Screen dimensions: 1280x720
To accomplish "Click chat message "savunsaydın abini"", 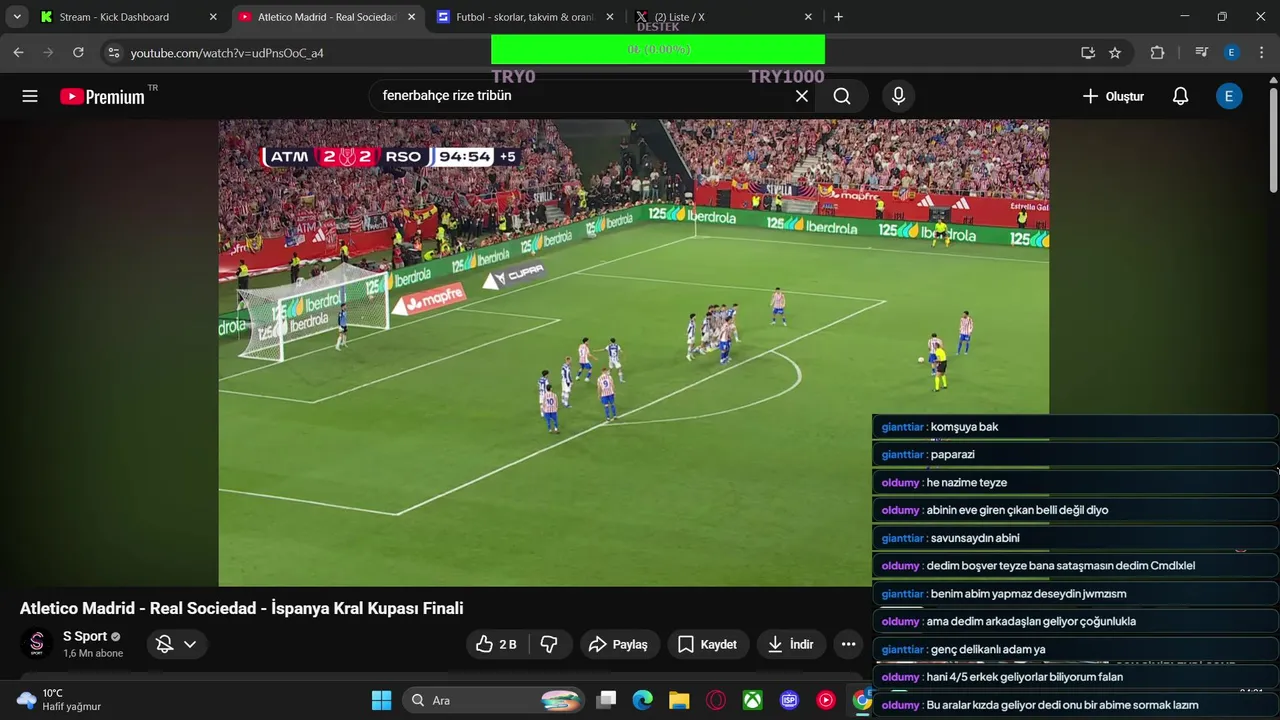I will point(975,538).
